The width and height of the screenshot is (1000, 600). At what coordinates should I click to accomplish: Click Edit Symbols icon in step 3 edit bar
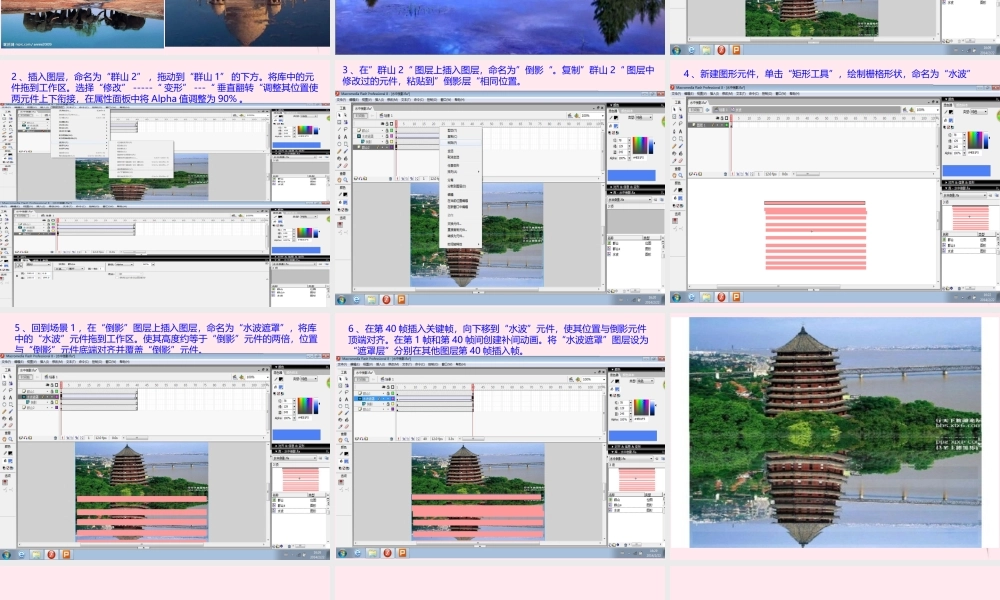577,115
